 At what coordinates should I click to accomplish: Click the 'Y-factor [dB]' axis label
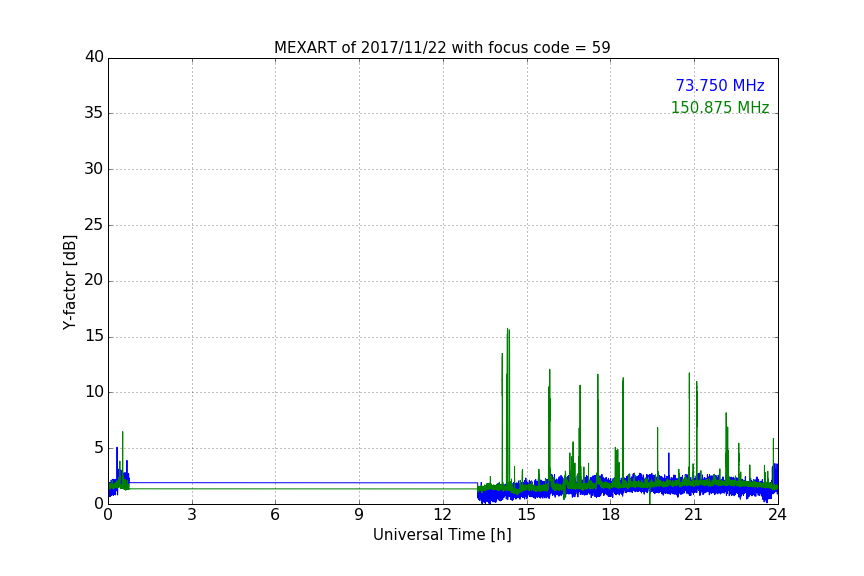point(69,282)
